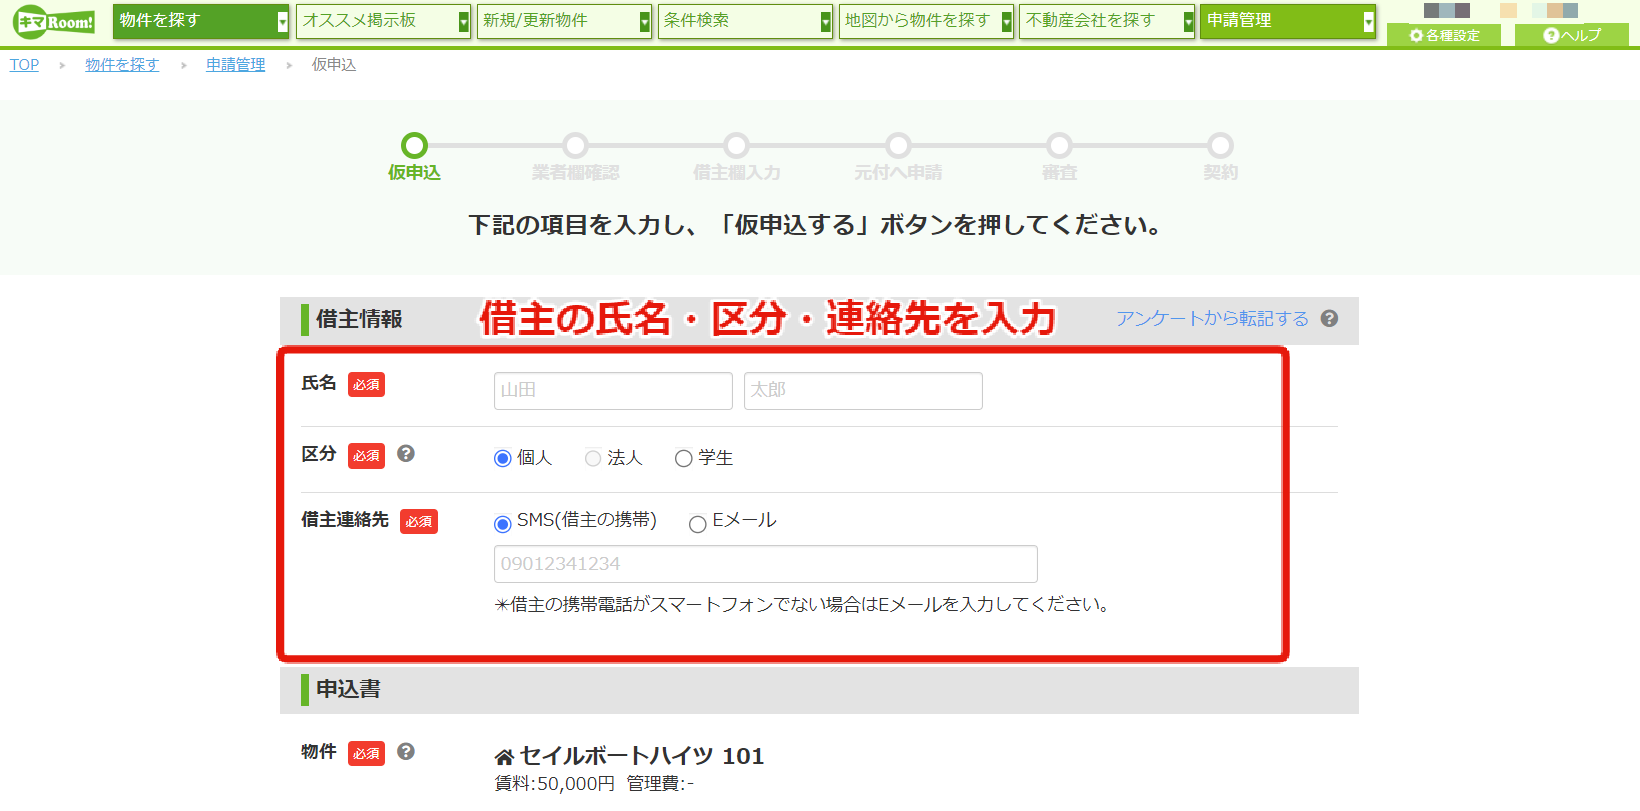Show help tooltip for 物件 field
Viewport: 1640px width, 811px height.
(406, 751)
